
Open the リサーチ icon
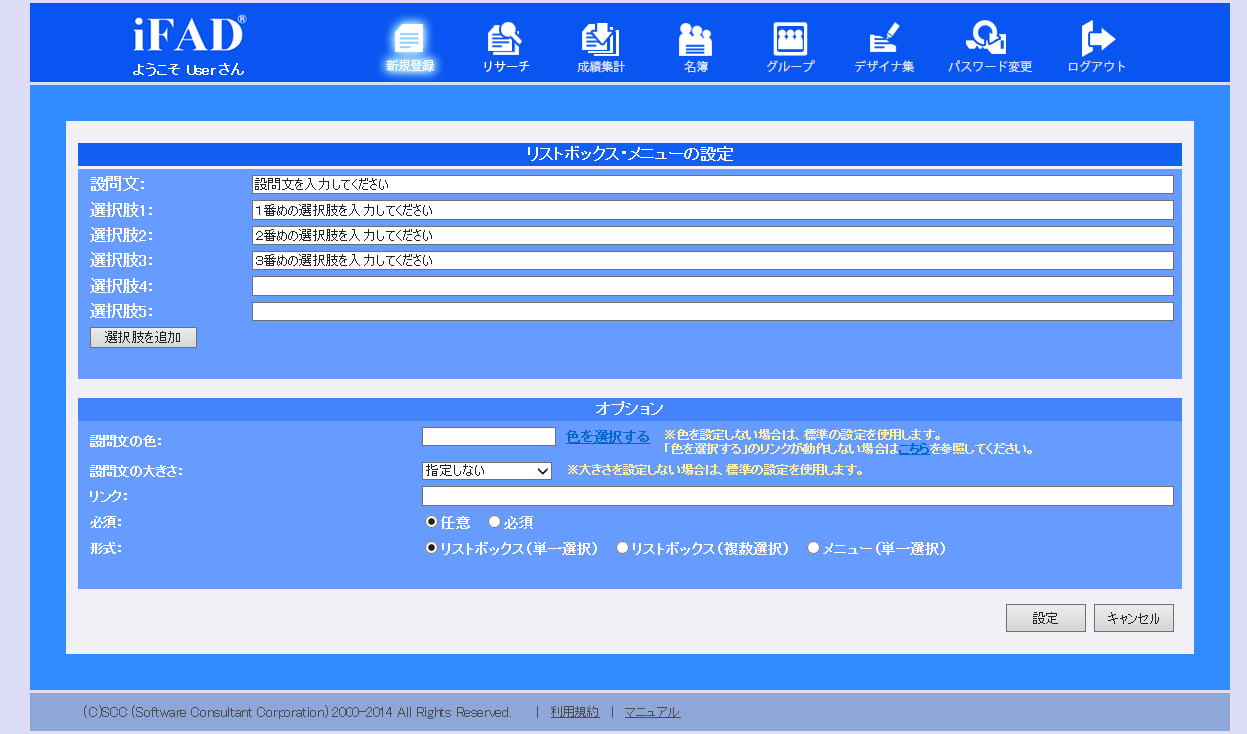[x=505, y=40]
